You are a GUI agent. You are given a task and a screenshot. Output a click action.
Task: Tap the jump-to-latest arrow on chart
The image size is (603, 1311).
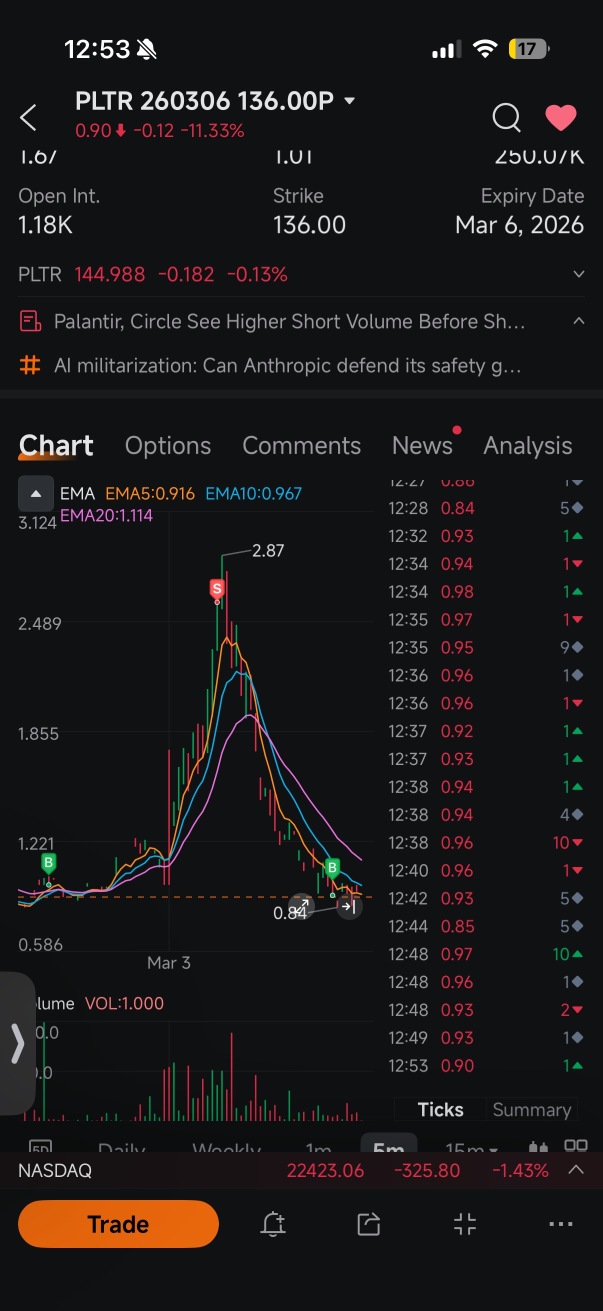[348, 906]
